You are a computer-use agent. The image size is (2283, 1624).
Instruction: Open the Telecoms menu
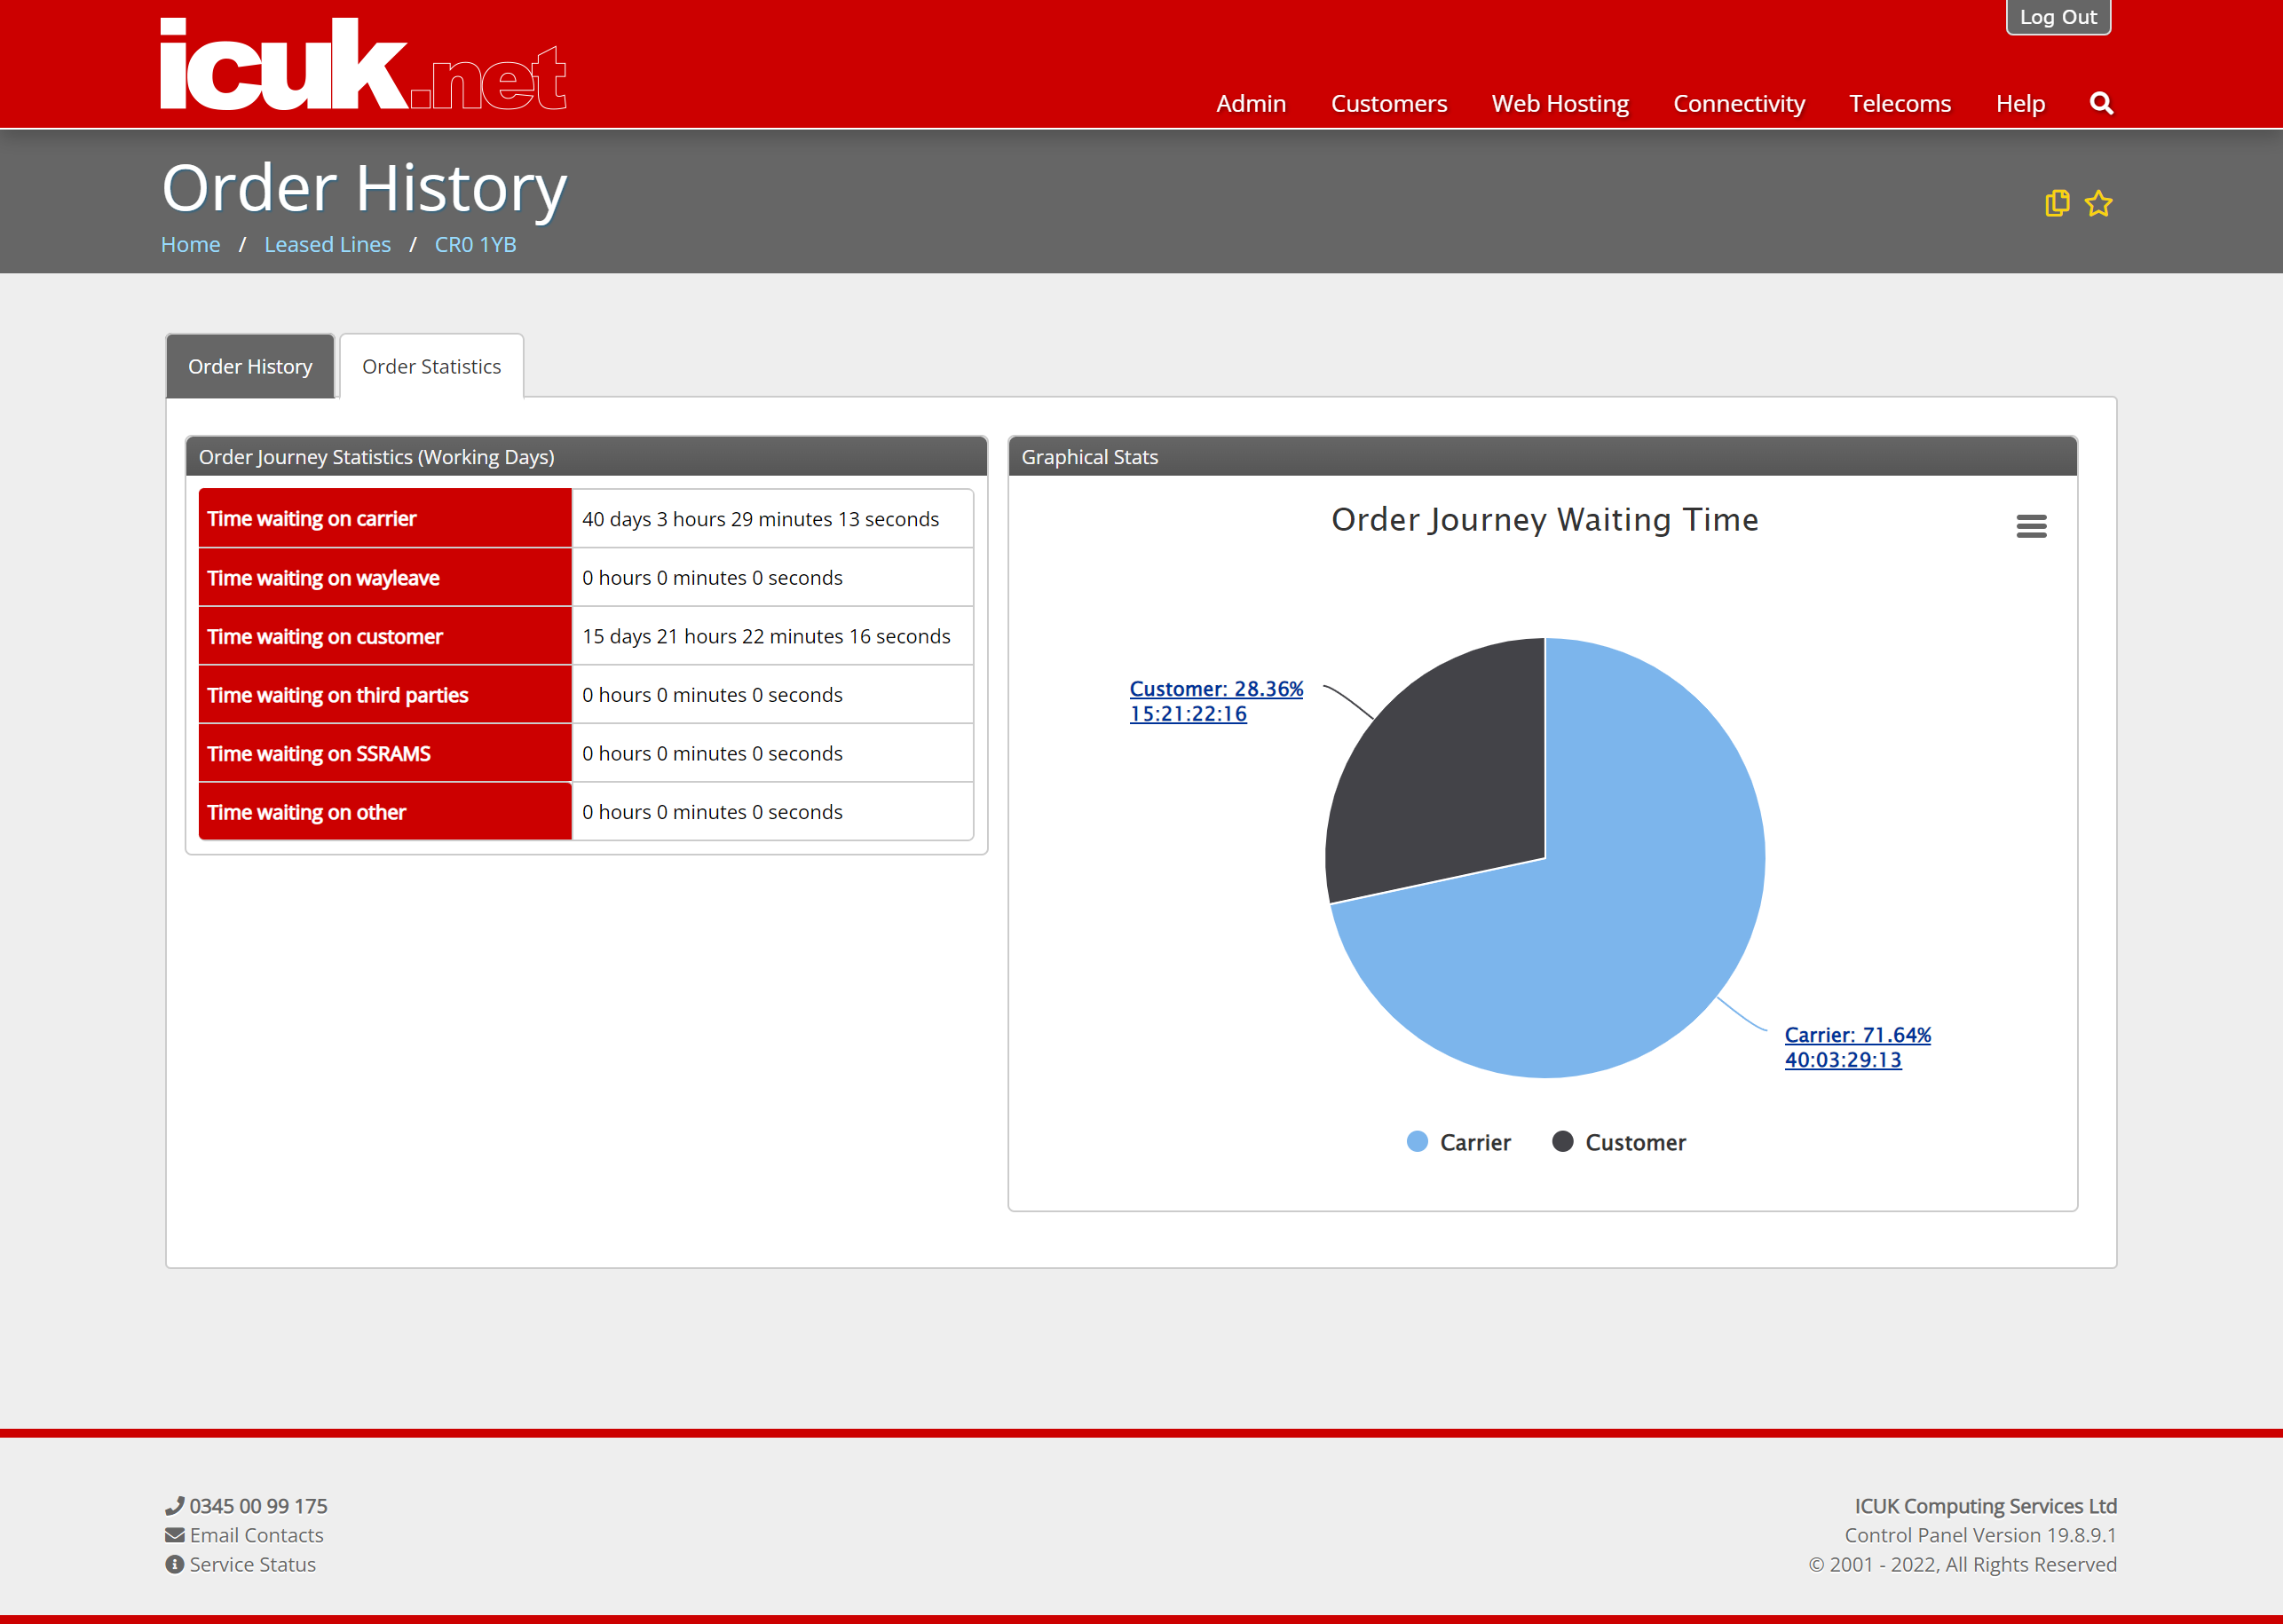1899,103
